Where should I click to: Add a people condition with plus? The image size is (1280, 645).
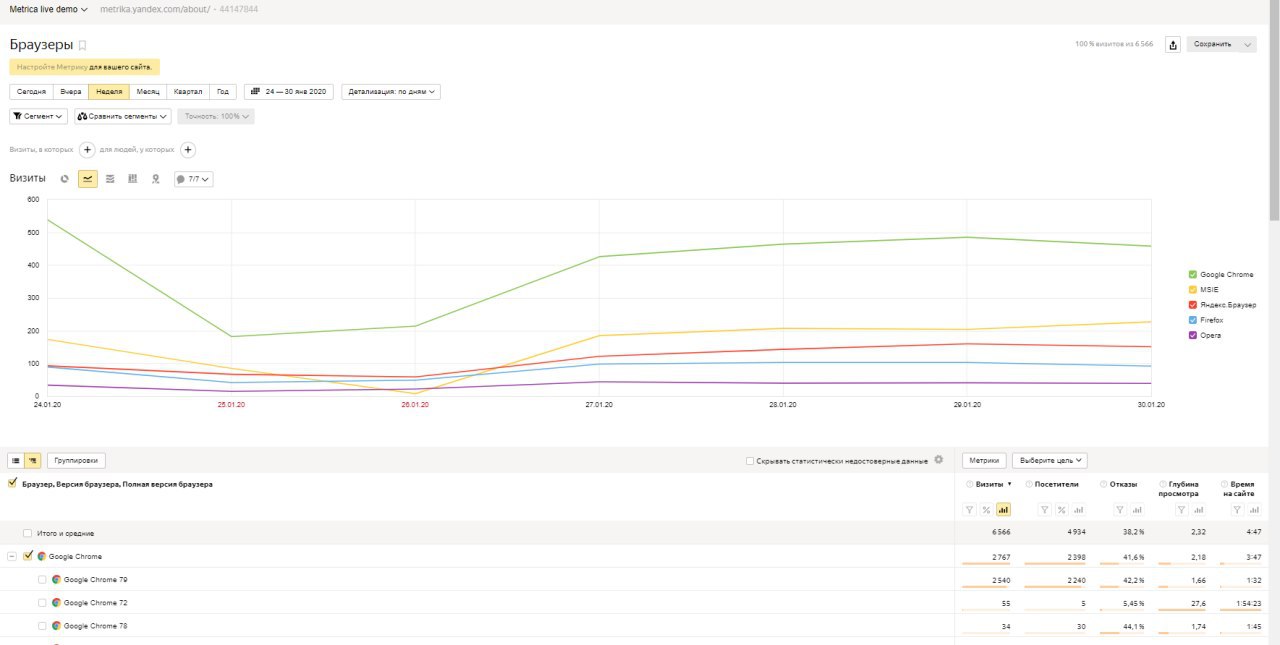tap(188, 150)
